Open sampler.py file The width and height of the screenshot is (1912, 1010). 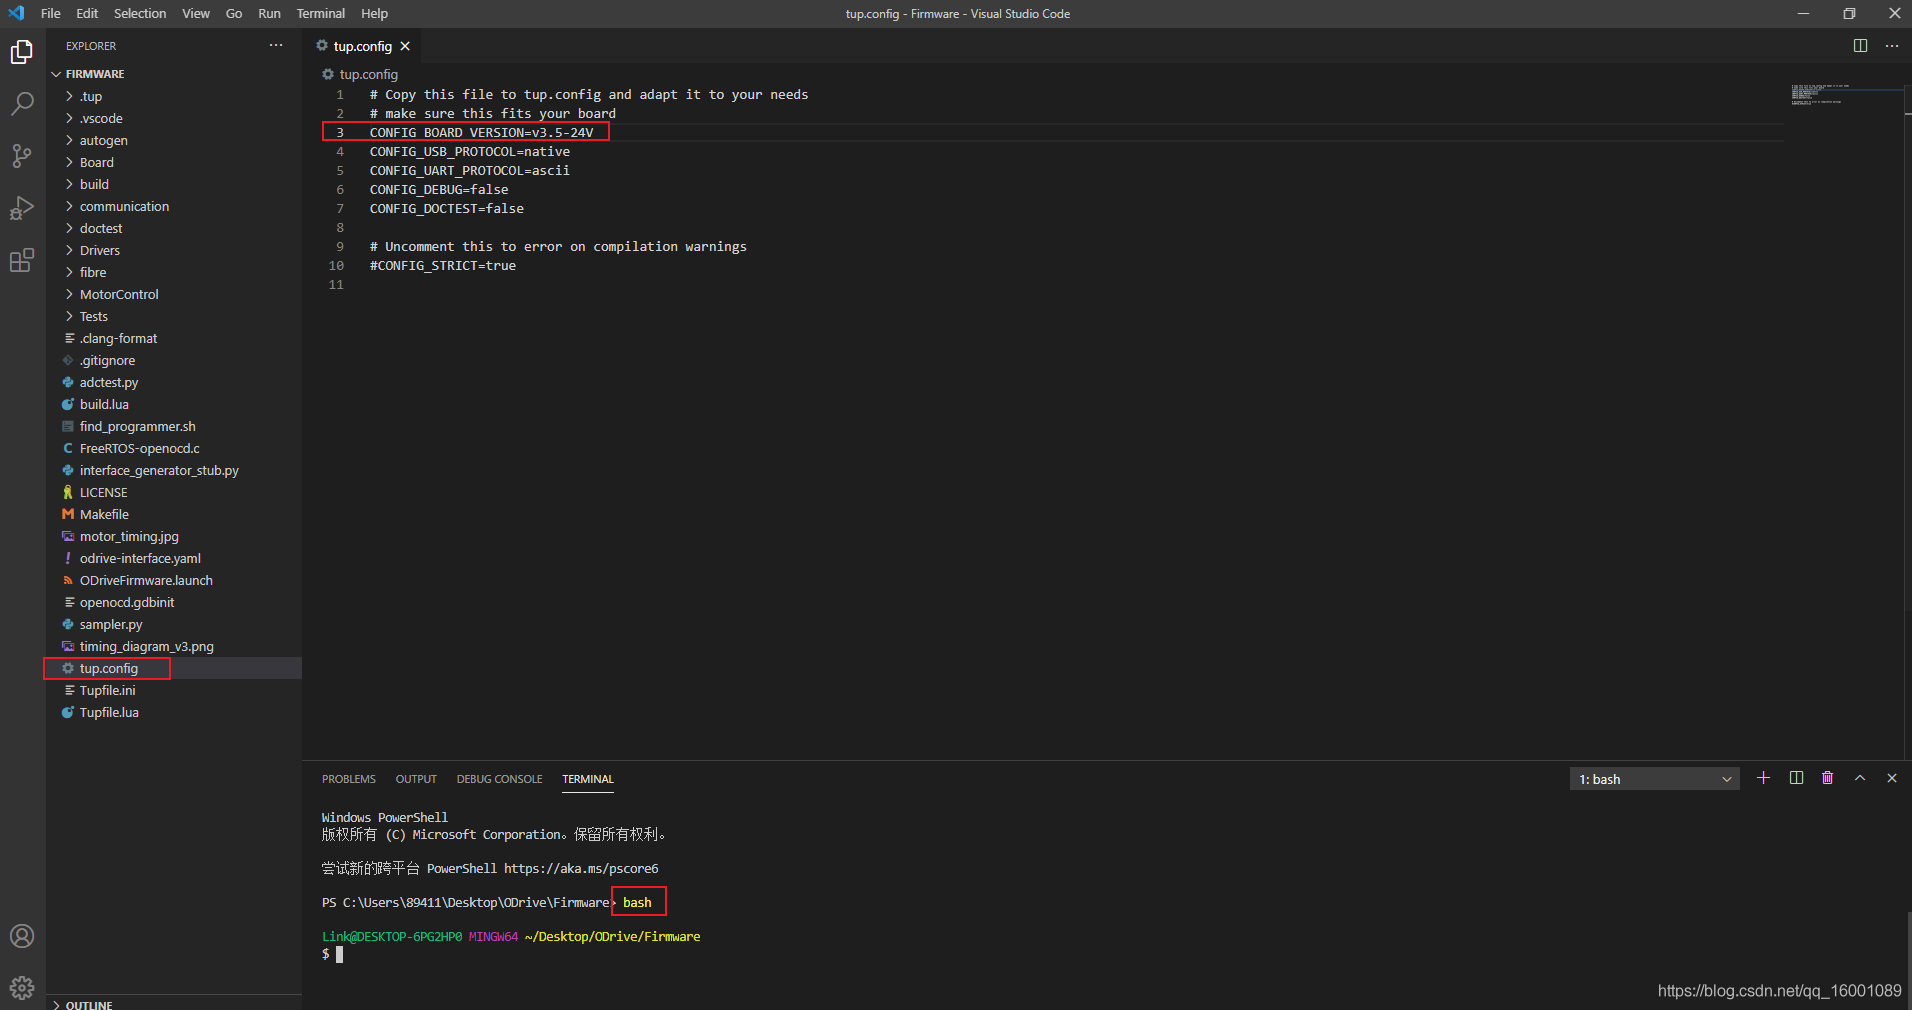pos(111,624)
